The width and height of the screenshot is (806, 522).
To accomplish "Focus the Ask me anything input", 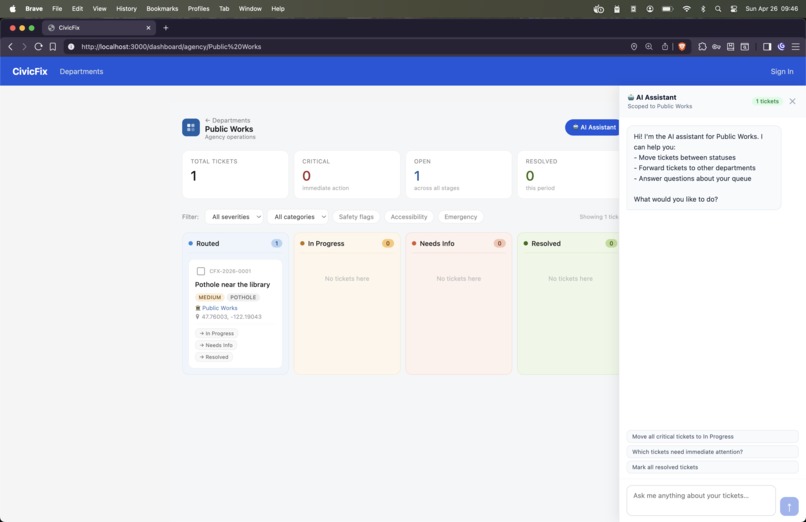I will coord(701,500).
